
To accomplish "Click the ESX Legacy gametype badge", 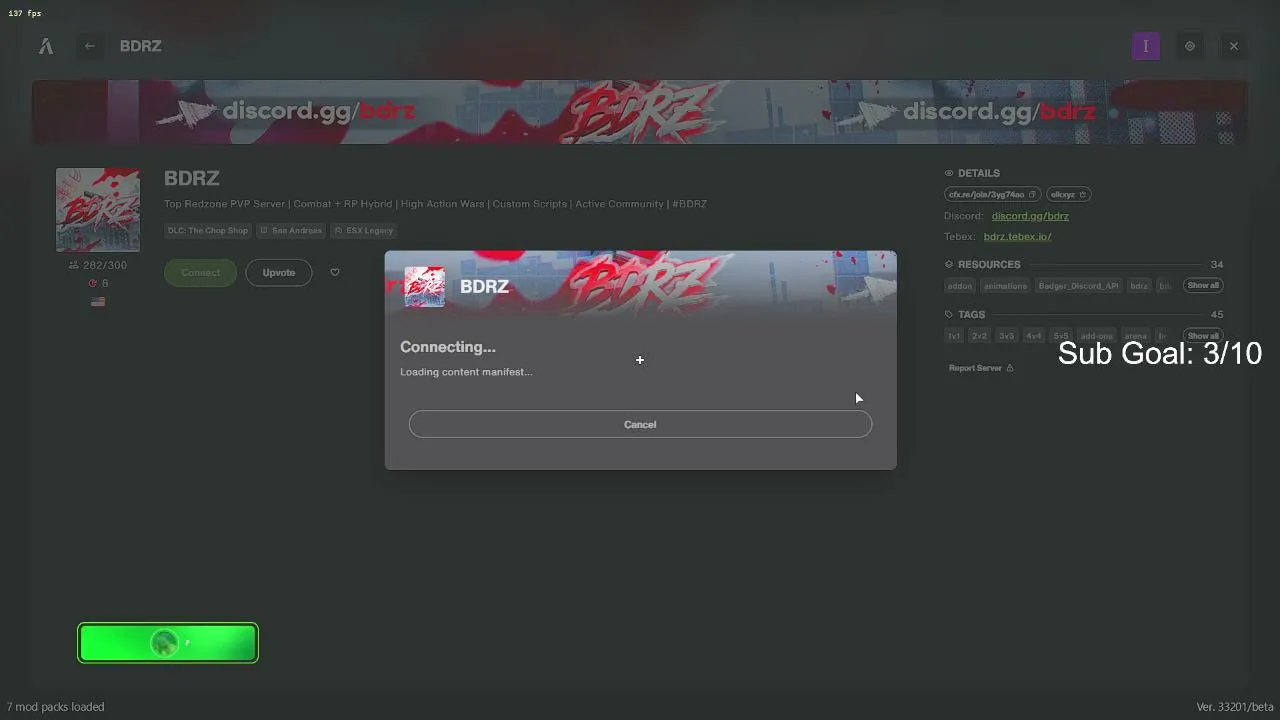I will 364,230.
